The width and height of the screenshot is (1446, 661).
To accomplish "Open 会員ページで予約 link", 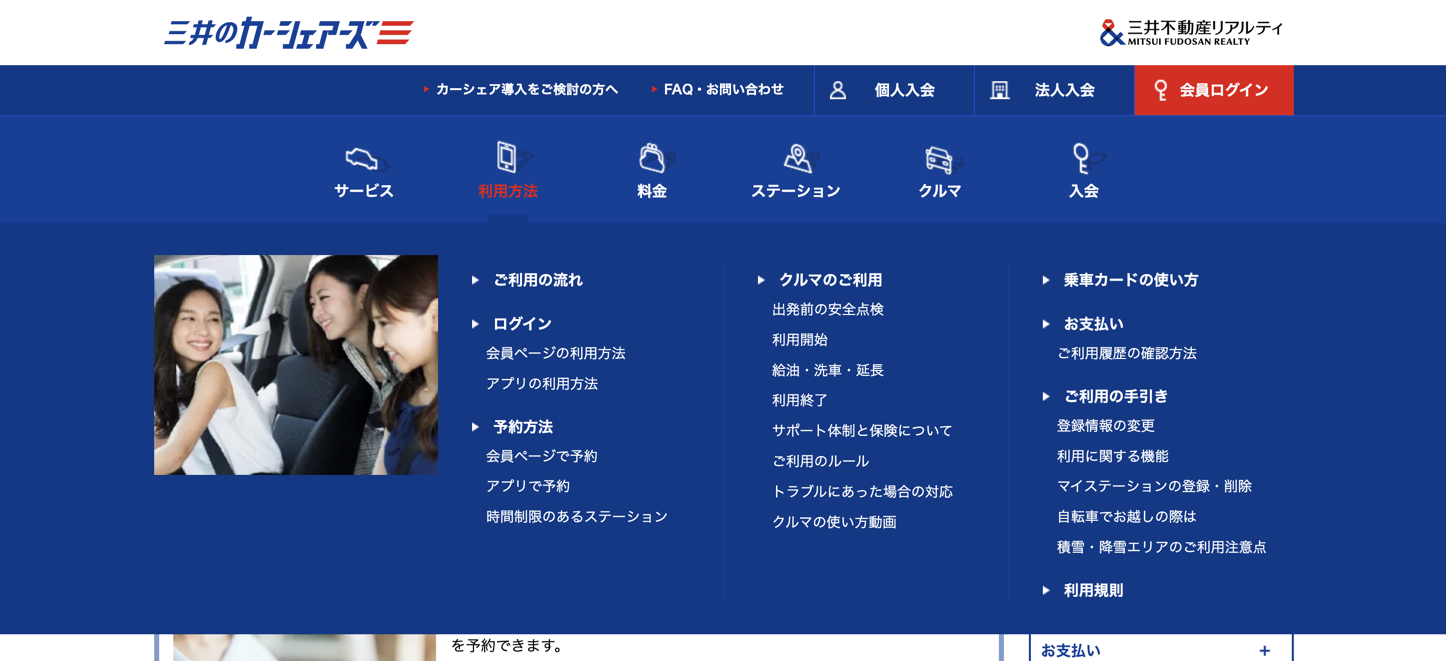I will [542, 457].
